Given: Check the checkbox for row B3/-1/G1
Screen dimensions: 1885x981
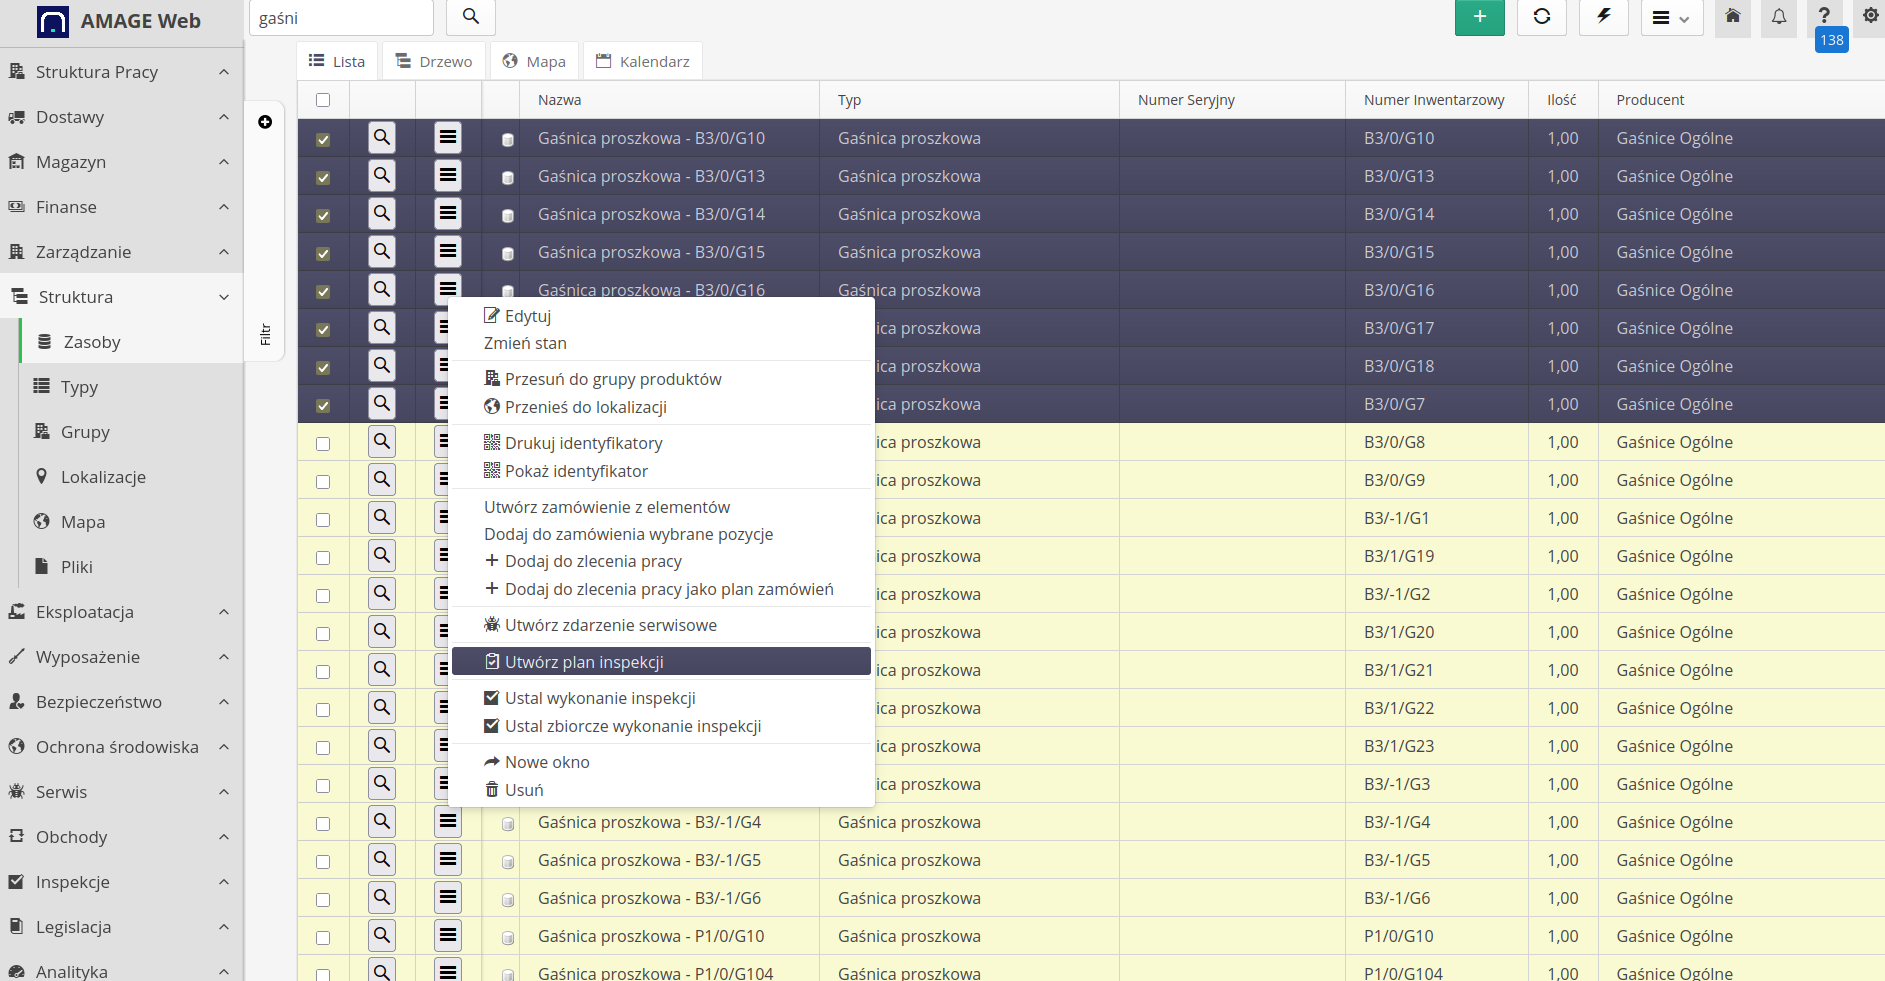Looking at the screenshot, I should coord(323,520).
